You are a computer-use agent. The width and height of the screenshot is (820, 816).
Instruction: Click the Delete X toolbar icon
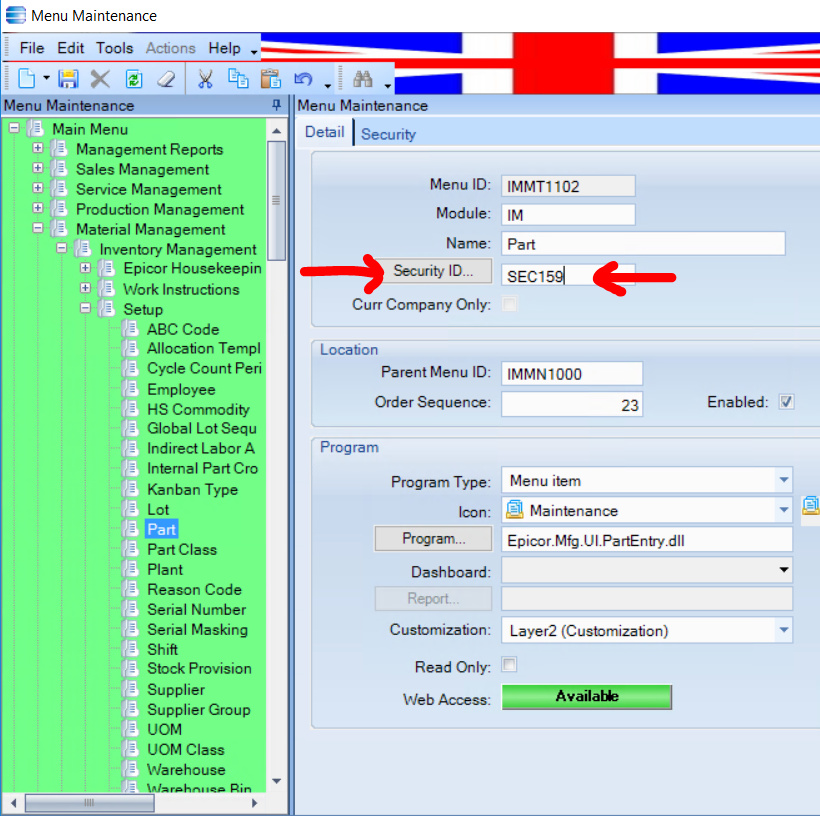click(100, 79)
